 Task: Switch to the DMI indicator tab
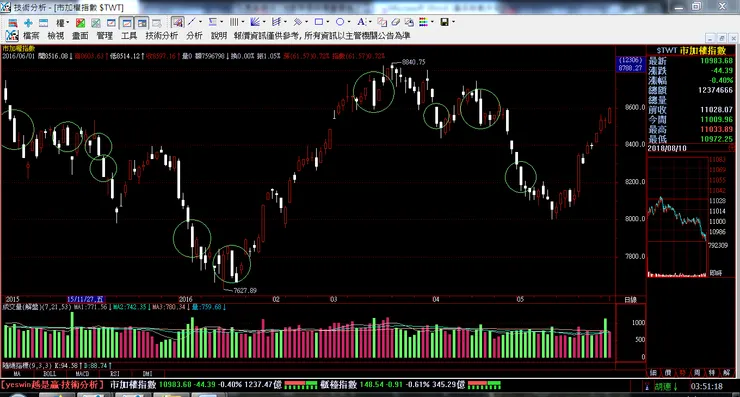[147, 373]
